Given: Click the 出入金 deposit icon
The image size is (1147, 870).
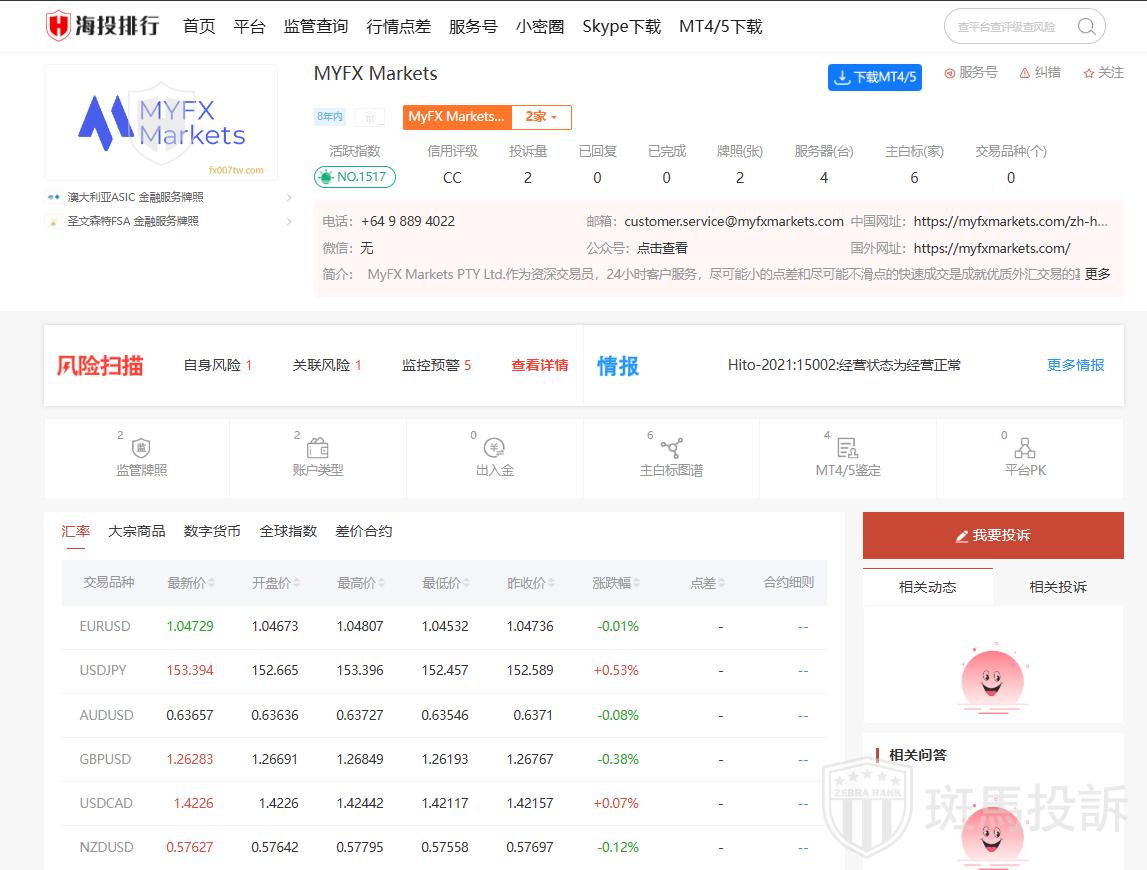Looking at the screenshot, I should pos(494,449).
